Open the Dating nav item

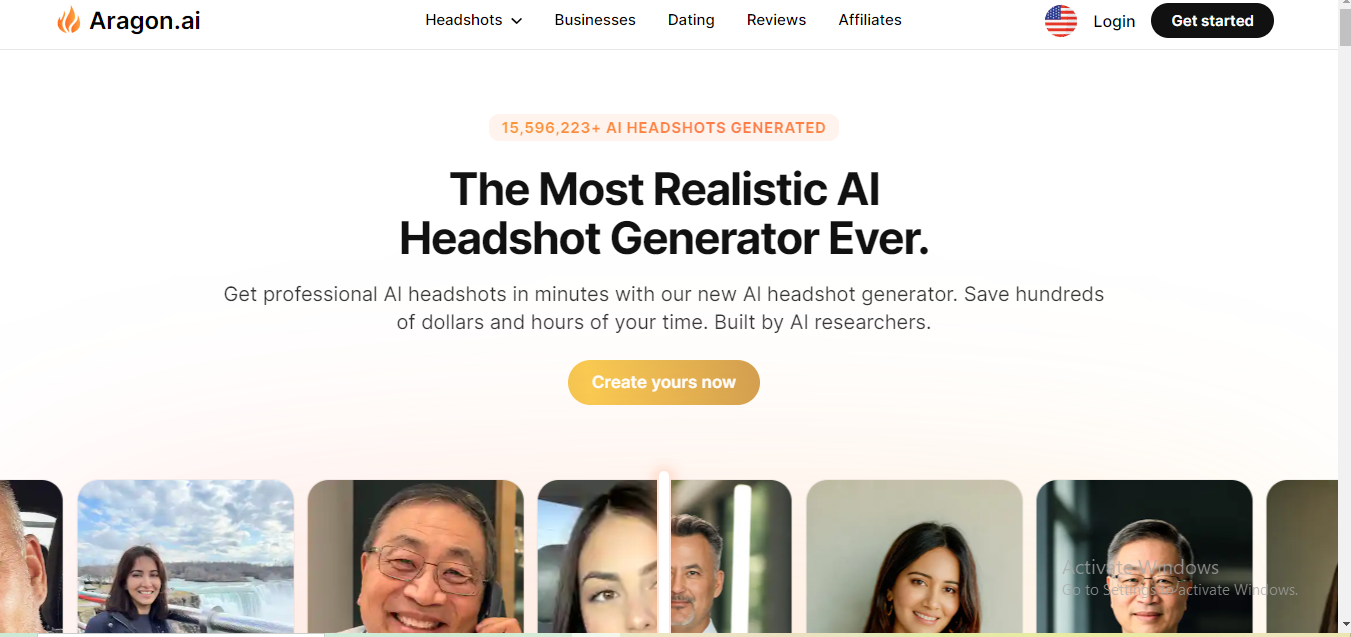point(691,20)
